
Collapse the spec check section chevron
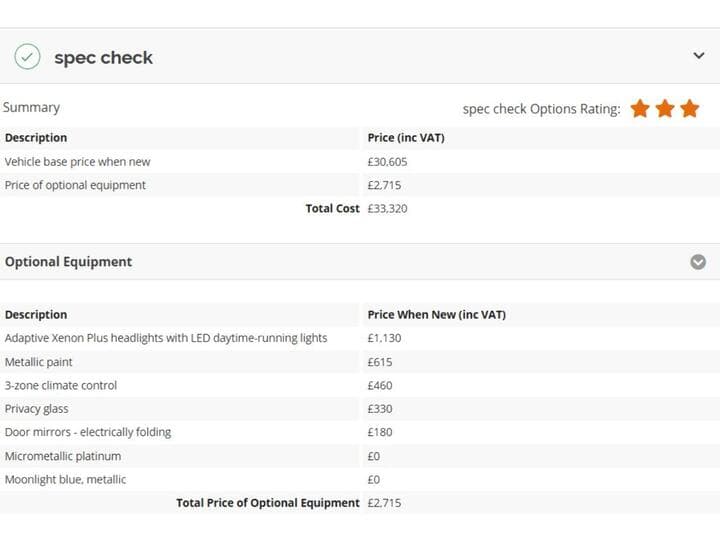698,56
